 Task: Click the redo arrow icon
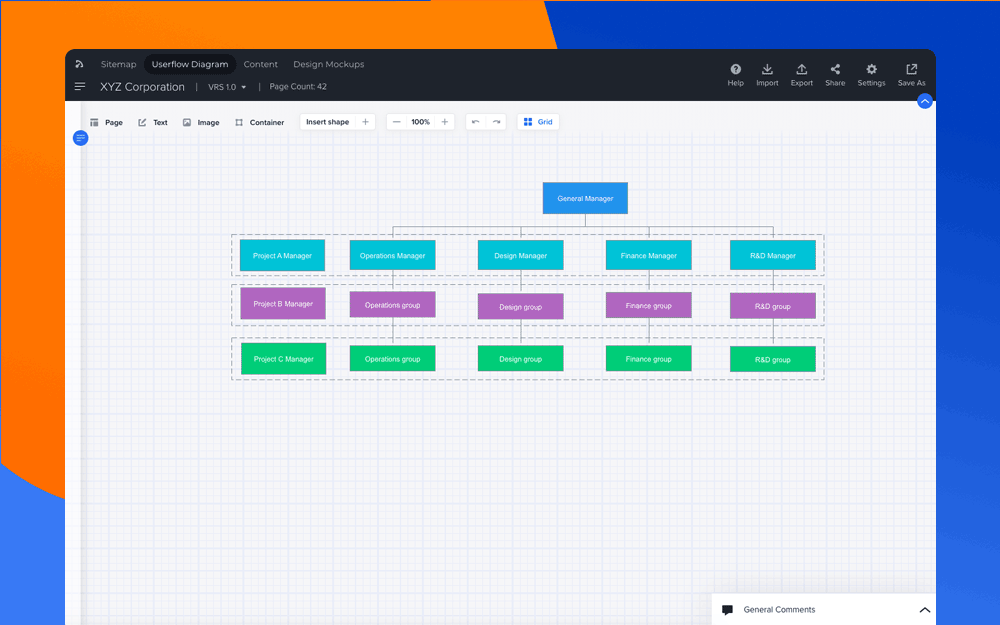pyautogui.click(x=496, y=122)
